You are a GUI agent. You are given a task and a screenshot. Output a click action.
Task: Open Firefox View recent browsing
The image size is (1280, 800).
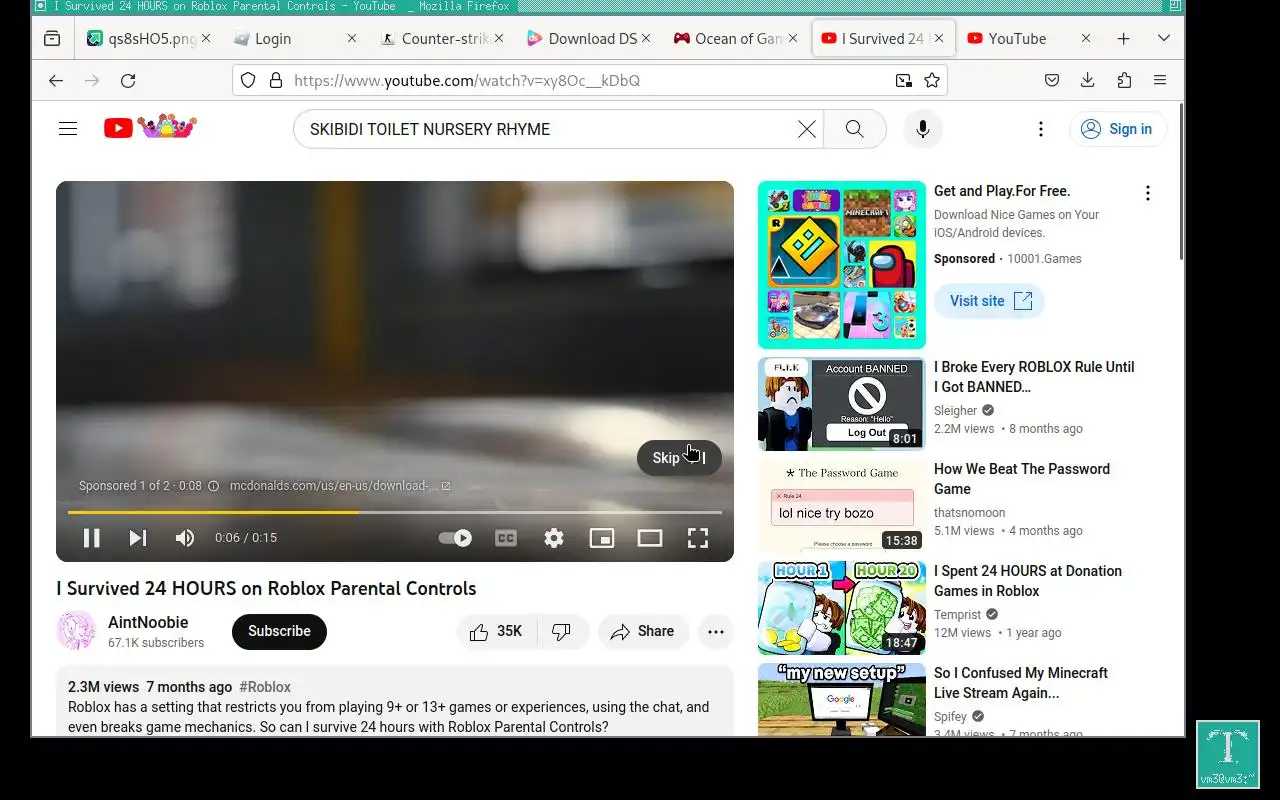click(52, 38)
